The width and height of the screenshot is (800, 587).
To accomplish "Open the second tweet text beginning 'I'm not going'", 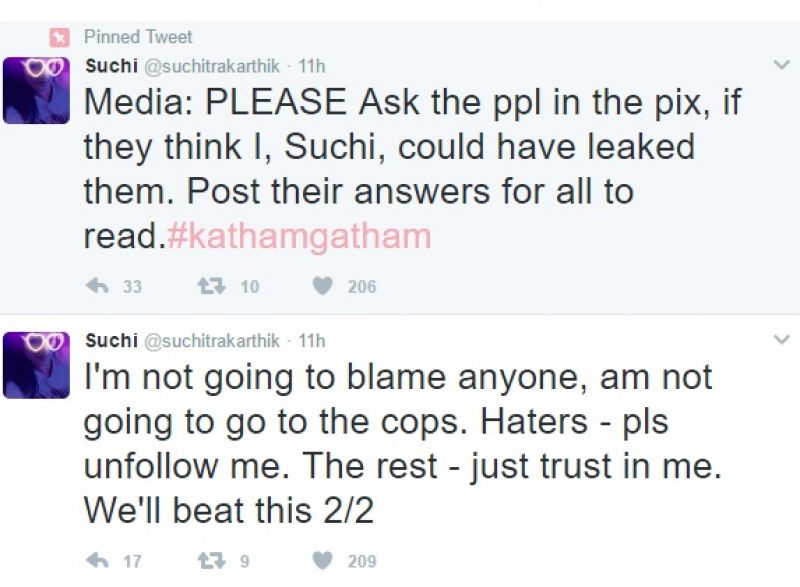I will pyautogui.click(x=403, y=443).
